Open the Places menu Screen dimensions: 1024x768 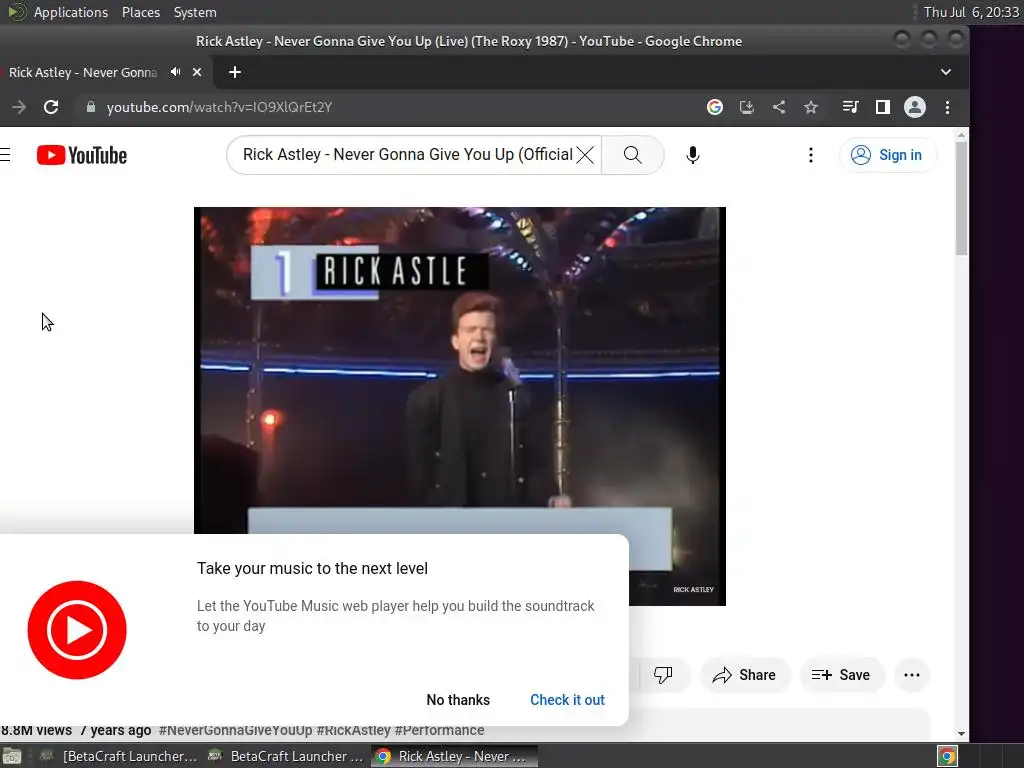point(140,12)
